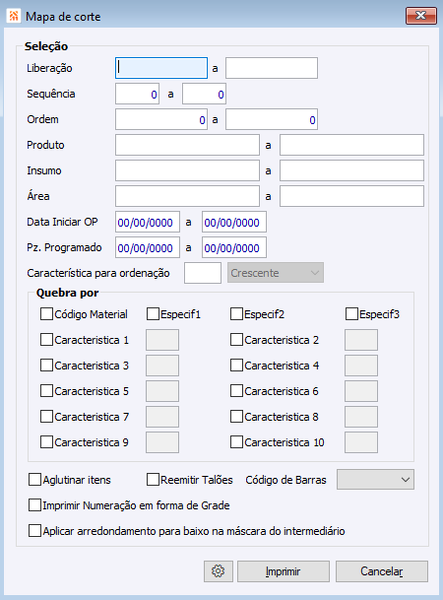Select the second Área field
Screen dimensions: 443x600
[352, 196]
